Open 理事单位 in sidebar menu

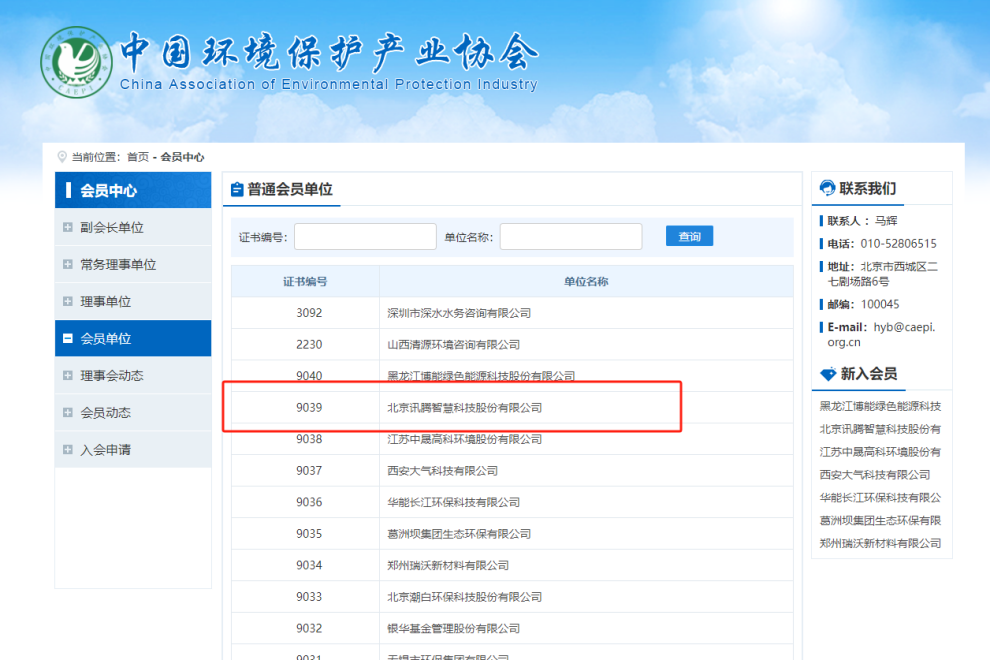[133, 301]
